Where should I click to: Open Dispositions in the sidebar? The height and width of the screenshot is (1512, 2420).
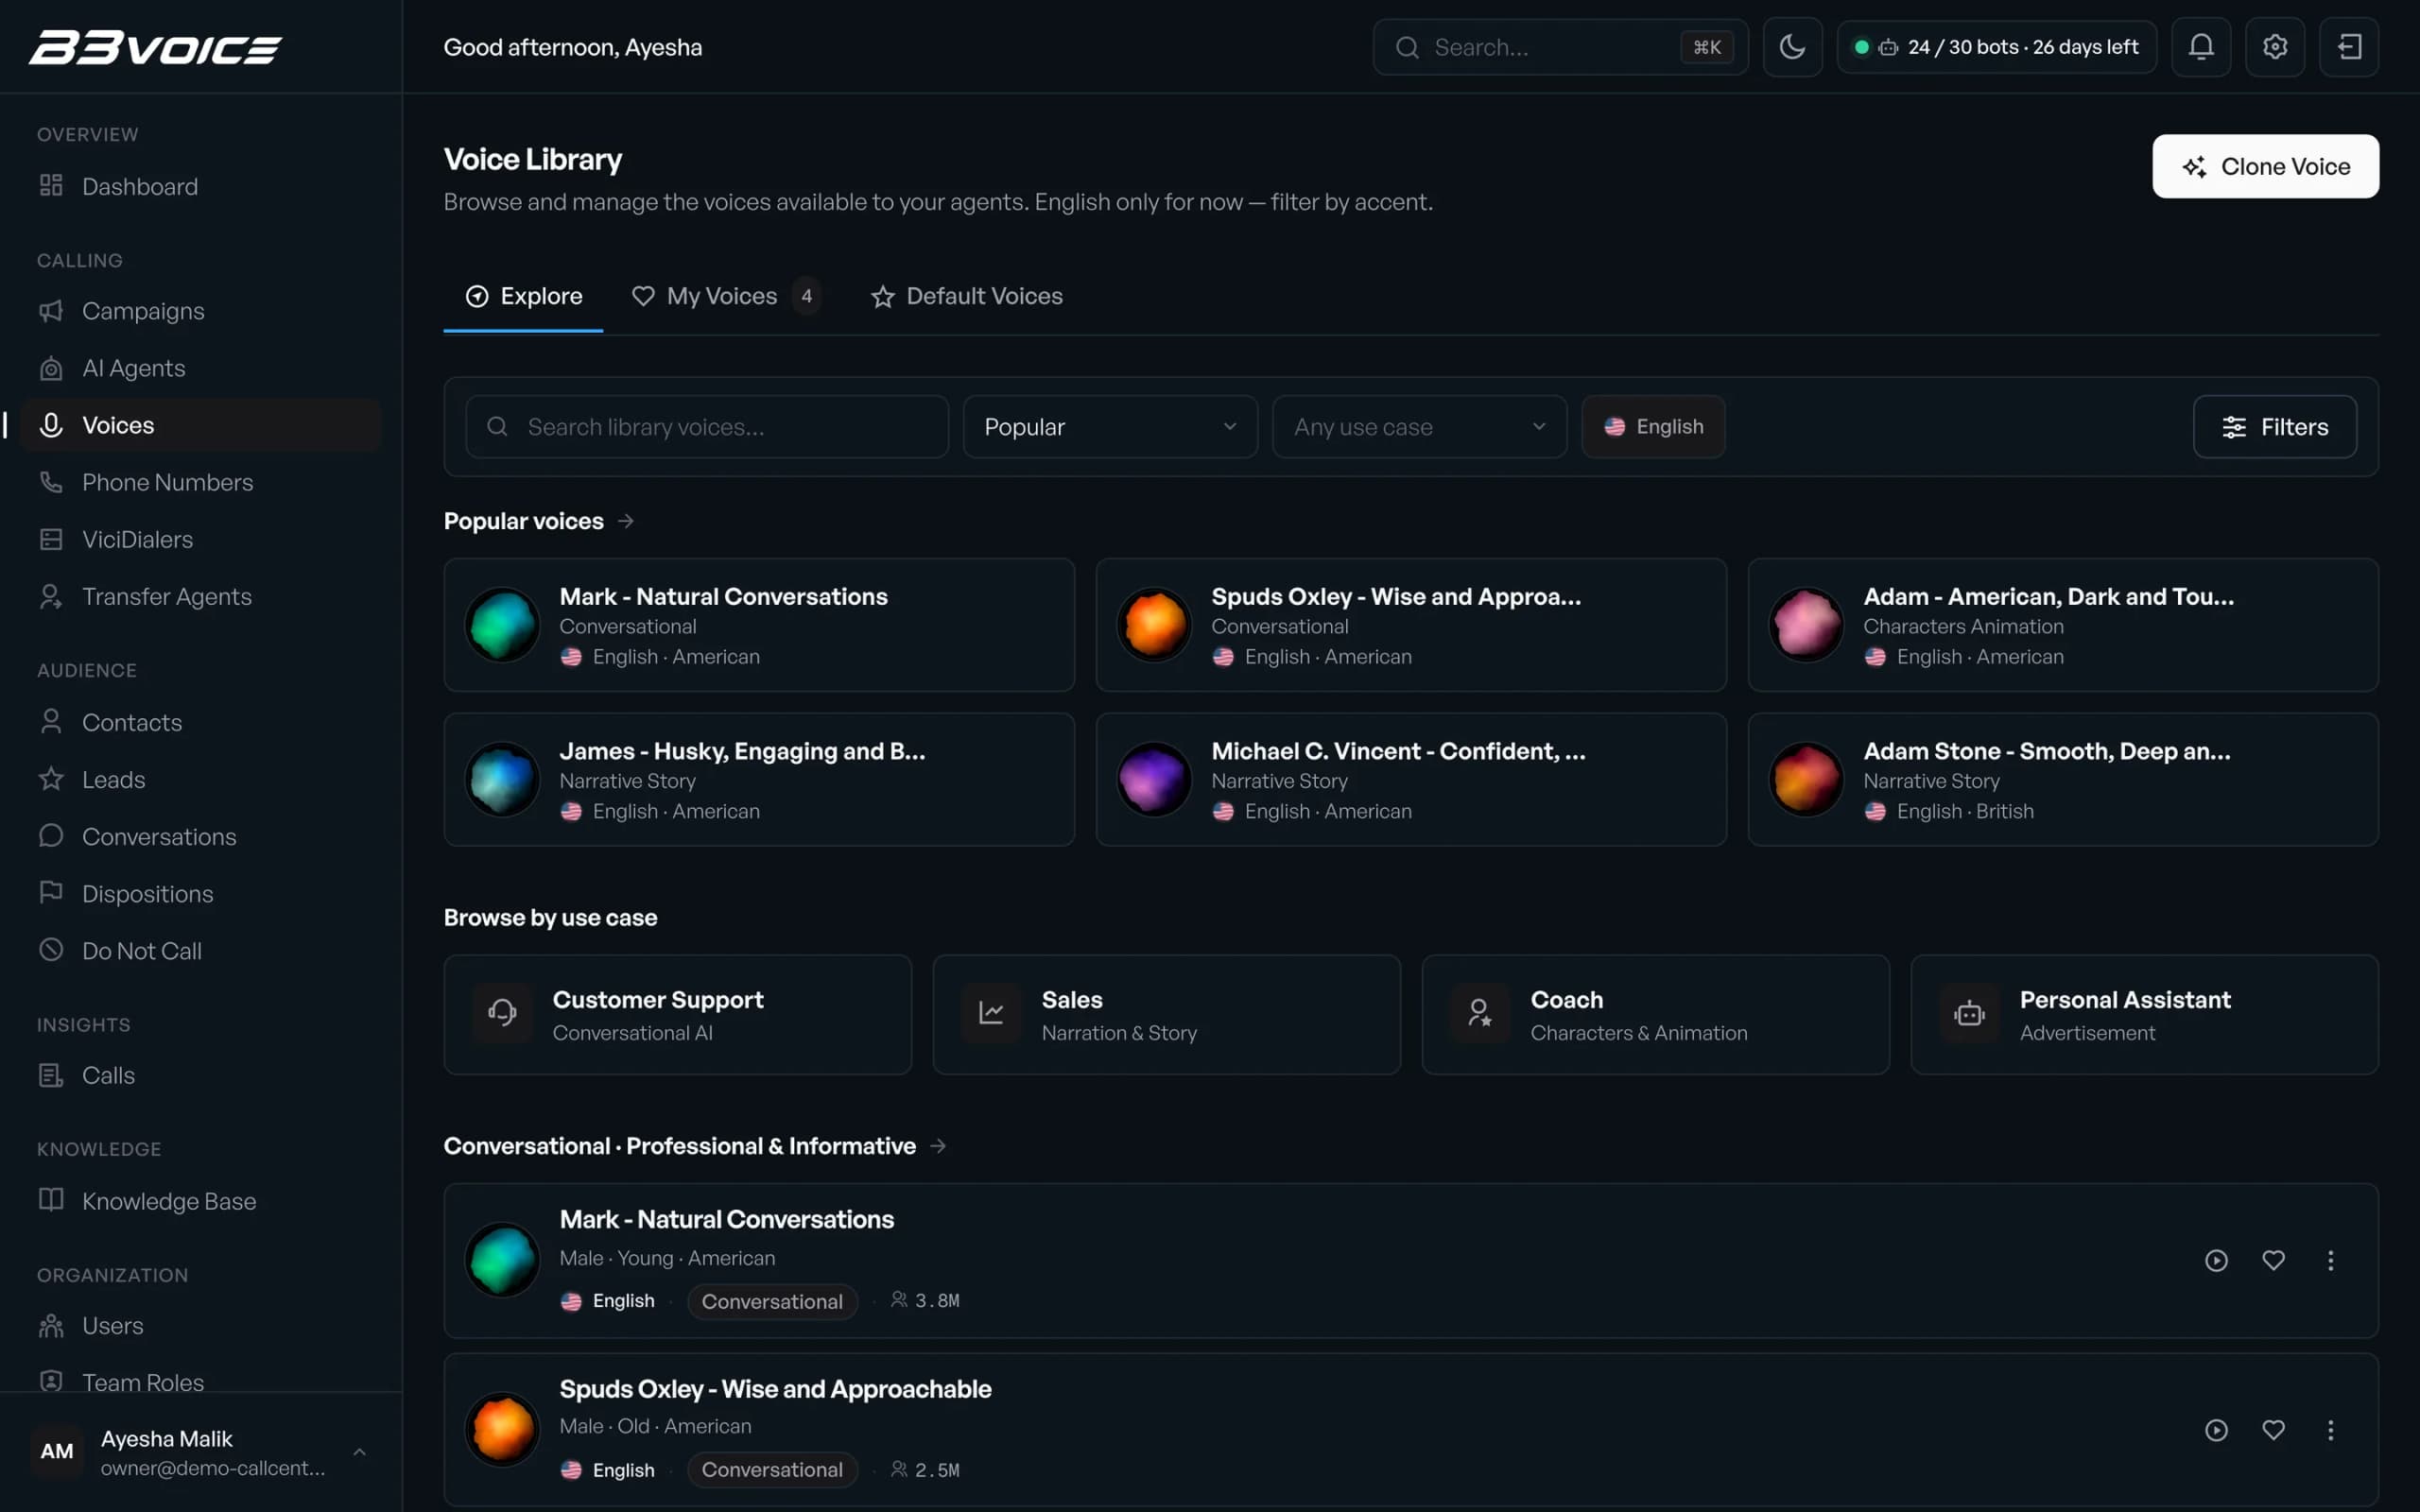pyautogui.click(x=201, y=893)
